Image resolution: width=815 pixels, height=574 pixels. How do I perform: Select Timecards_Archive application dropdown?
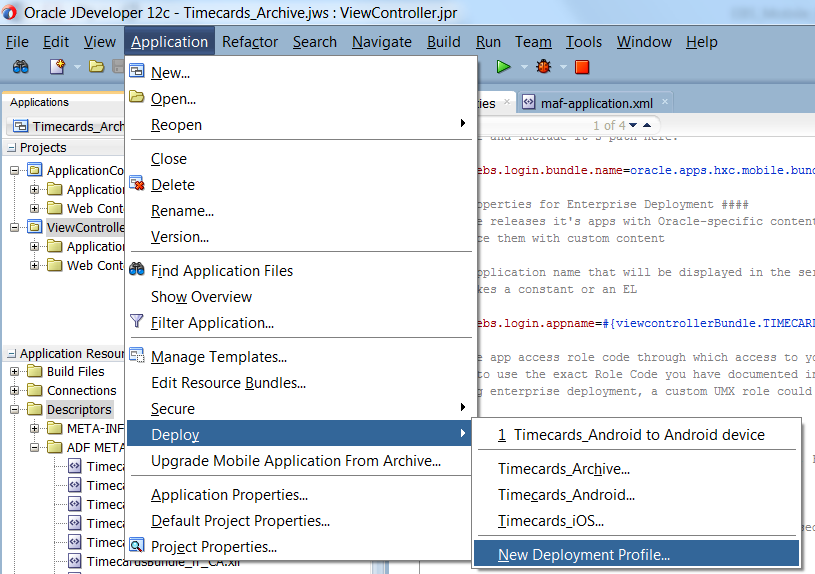[65, 126]
